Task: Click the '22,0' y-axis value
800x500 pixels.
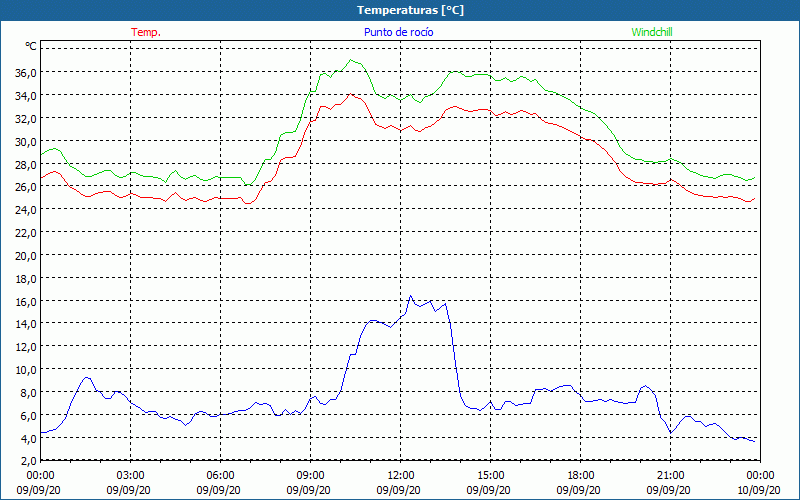Action: tap(26, 233)
